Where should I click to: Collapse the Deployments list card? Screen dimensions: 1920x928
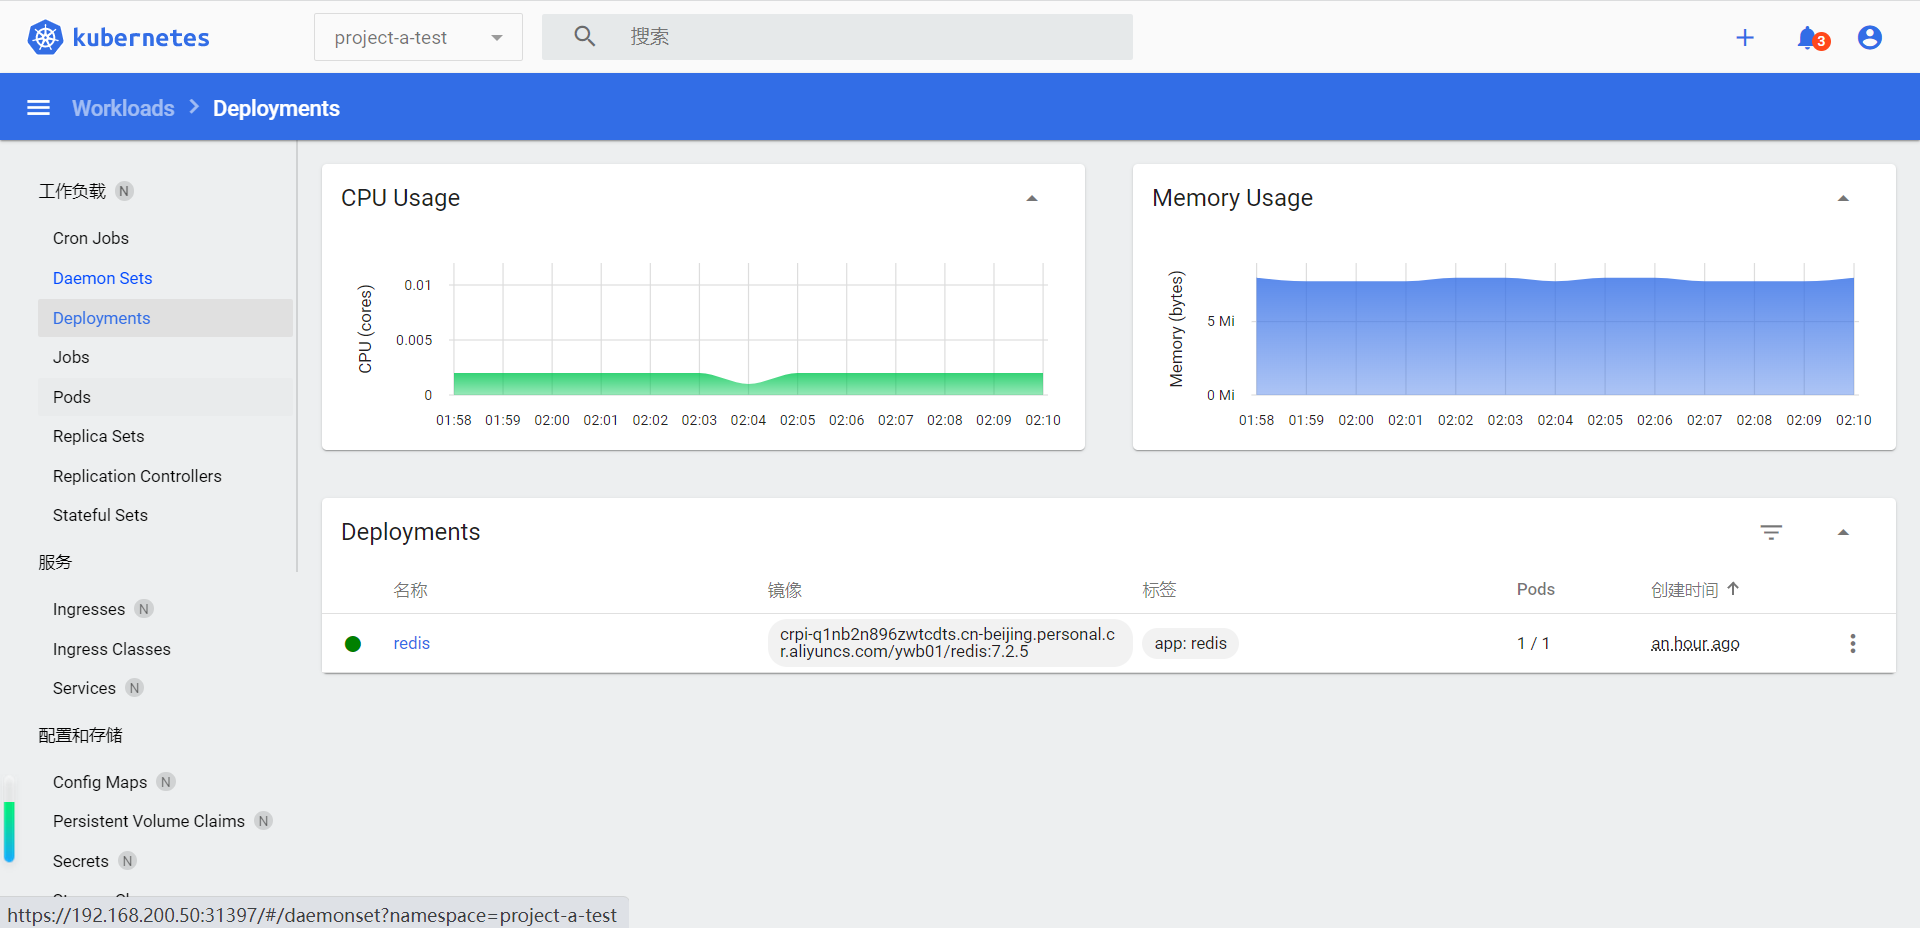1843,532
